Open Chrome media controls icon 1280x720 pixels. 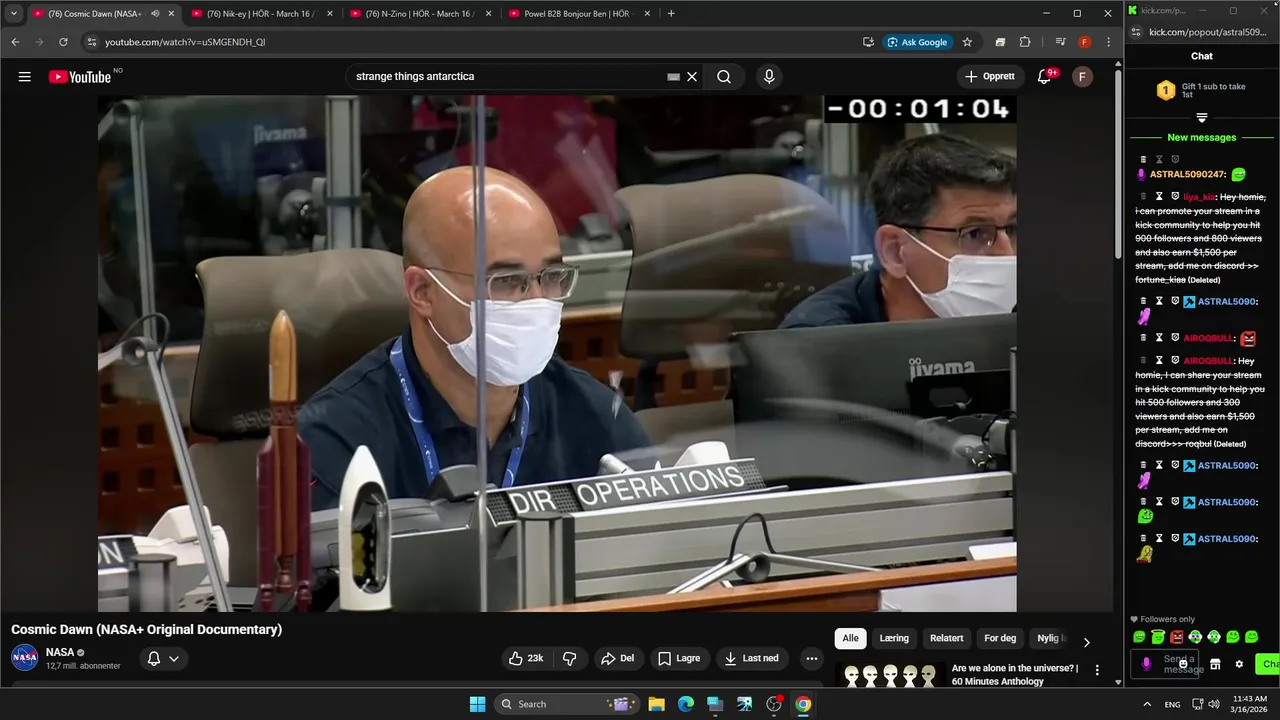click(x=1060, y=42)
